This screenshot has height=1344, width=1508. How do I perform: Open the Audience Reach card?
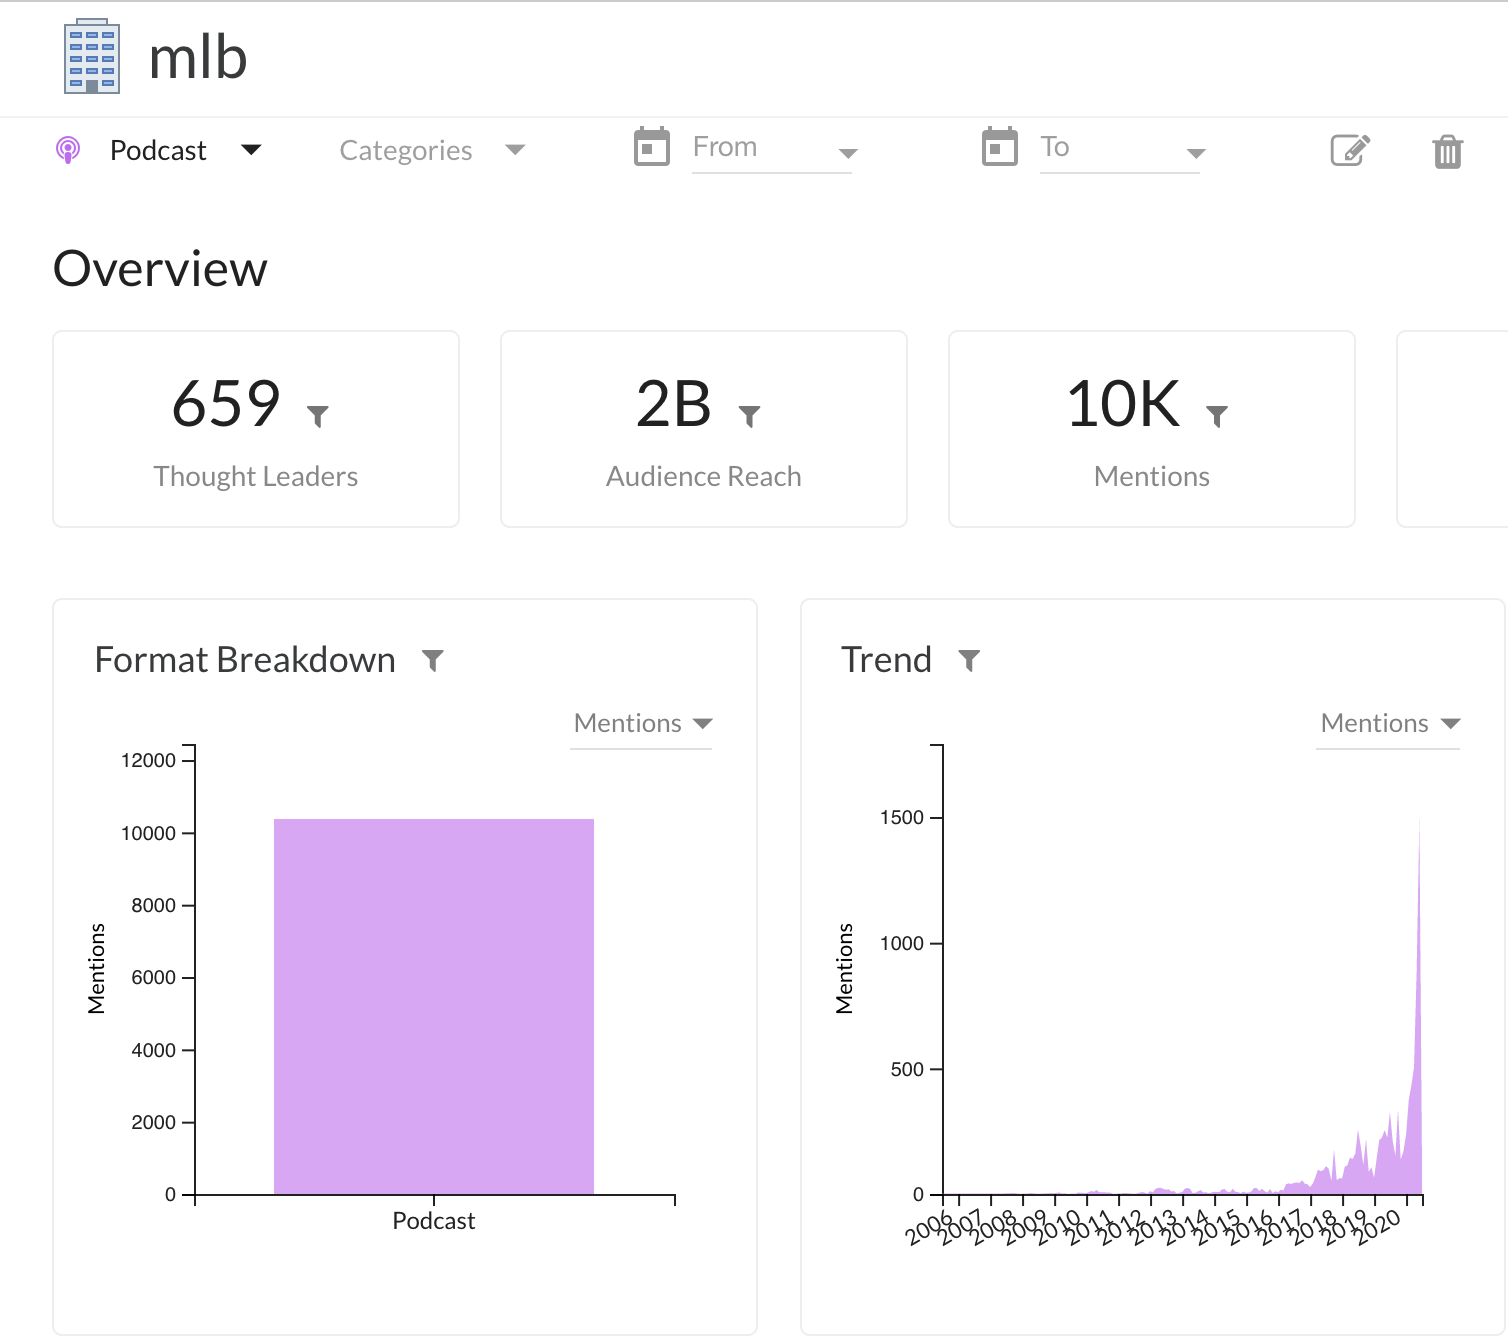pyautogui.click(x=704, y=429)
